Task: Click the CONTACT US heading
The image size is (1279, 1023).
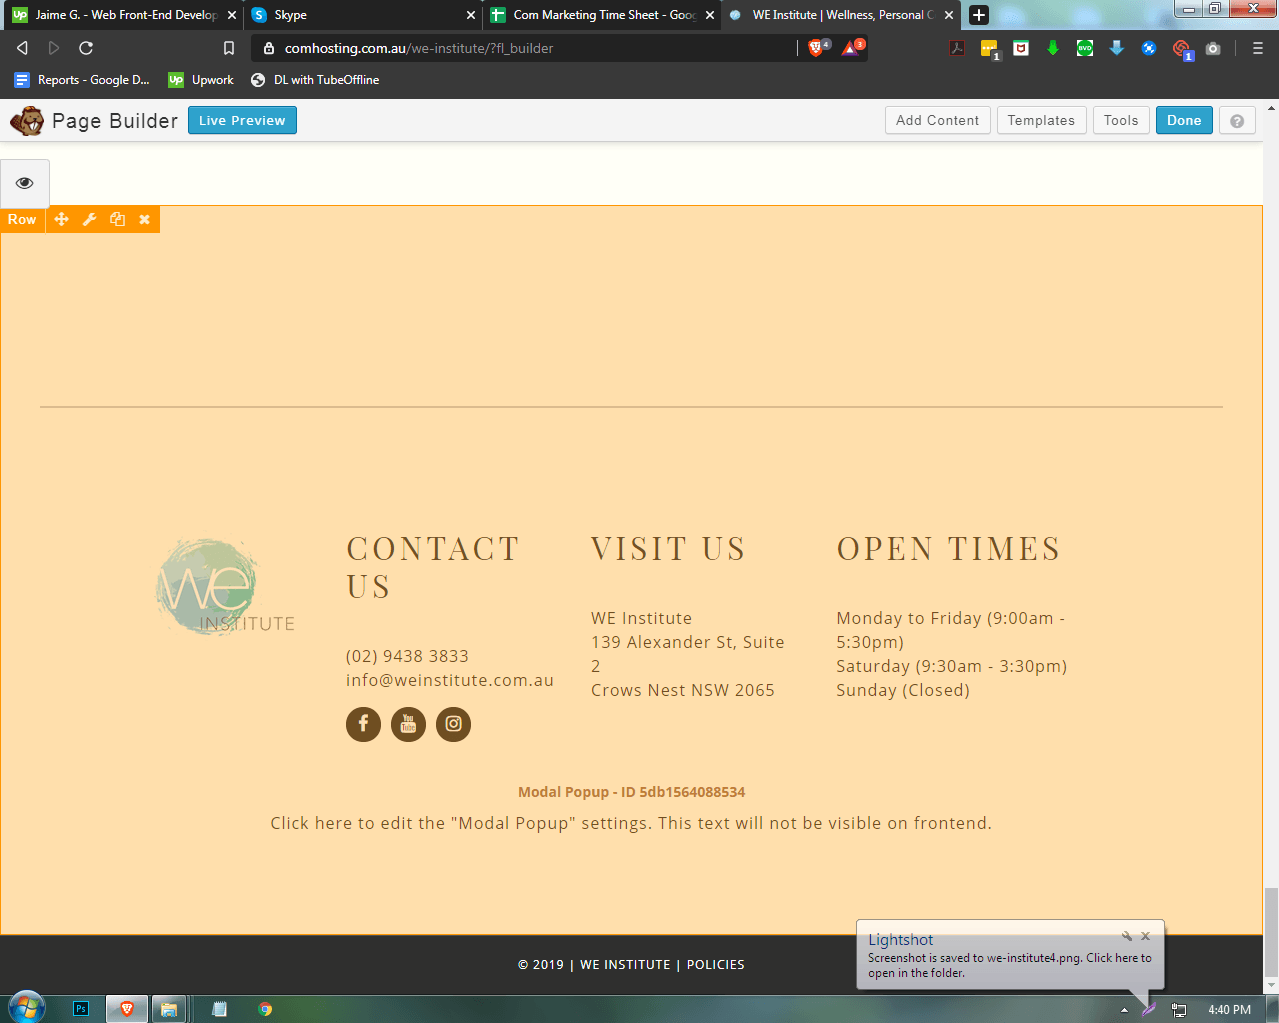Action: click(x=433, y=567)
